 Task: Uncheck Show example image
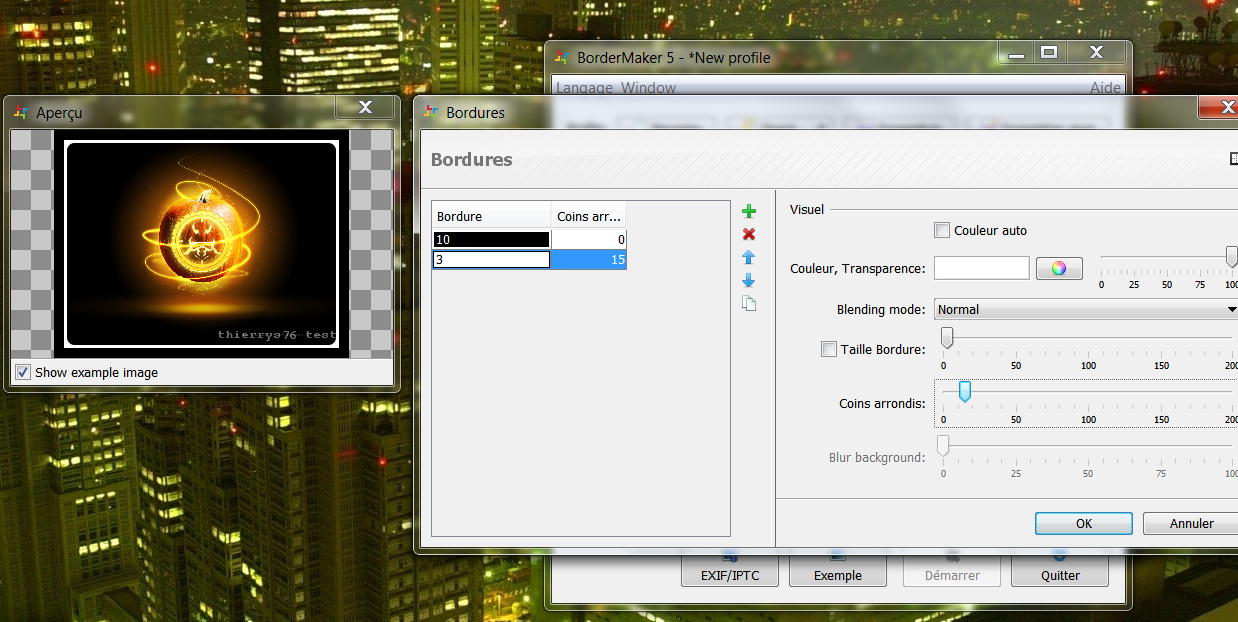22,372
